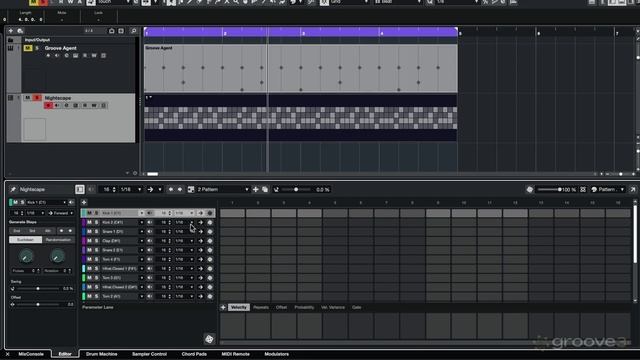Toggle left sidebar visibility button in editor
This screenshot has width=640, height=360.
(80, 189)
